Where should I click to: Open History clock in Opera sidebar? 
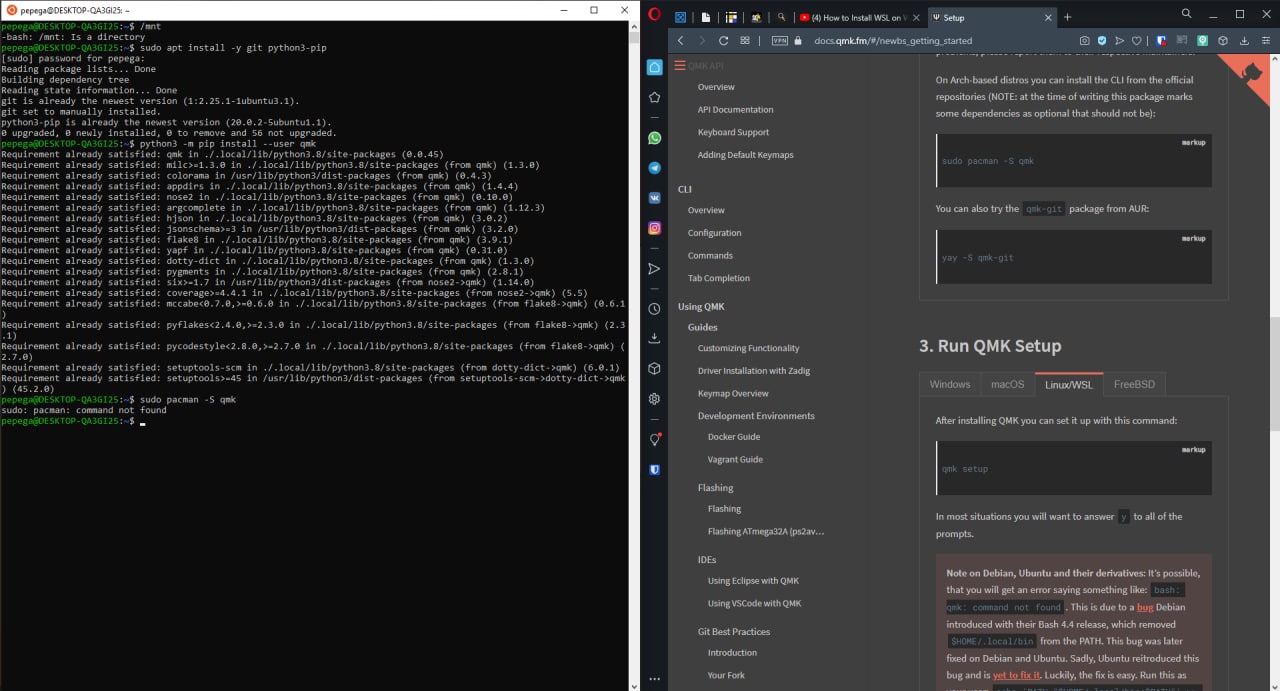pos(654,309)
